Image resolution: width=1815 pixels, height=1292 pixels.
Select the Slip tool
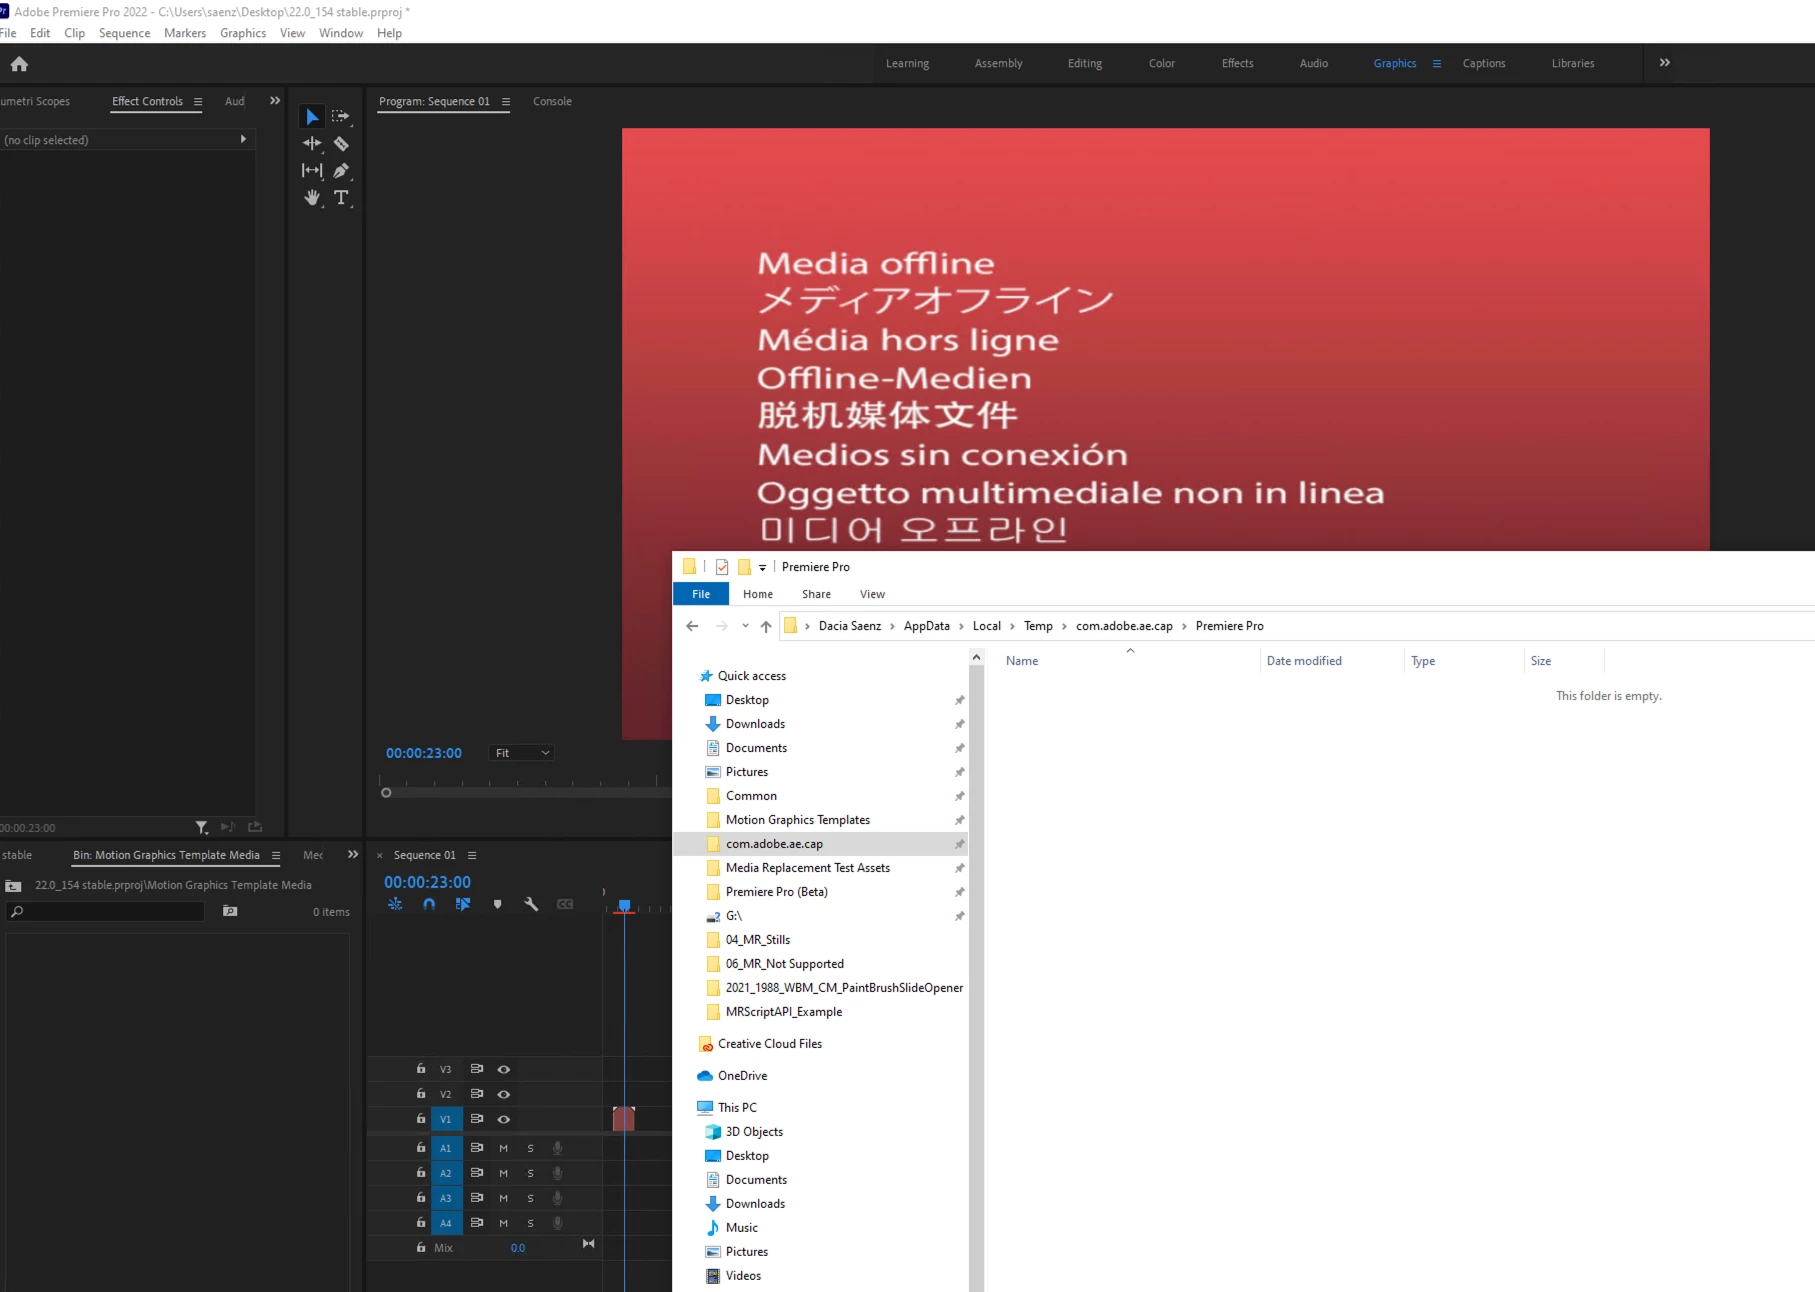coord(312,171)
